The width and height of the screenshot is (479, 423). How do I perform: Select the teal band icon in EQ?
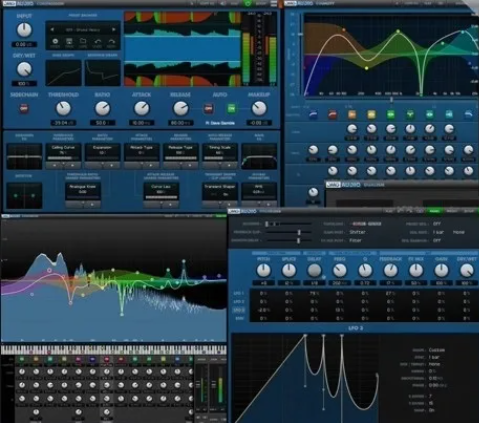point(430,115)
